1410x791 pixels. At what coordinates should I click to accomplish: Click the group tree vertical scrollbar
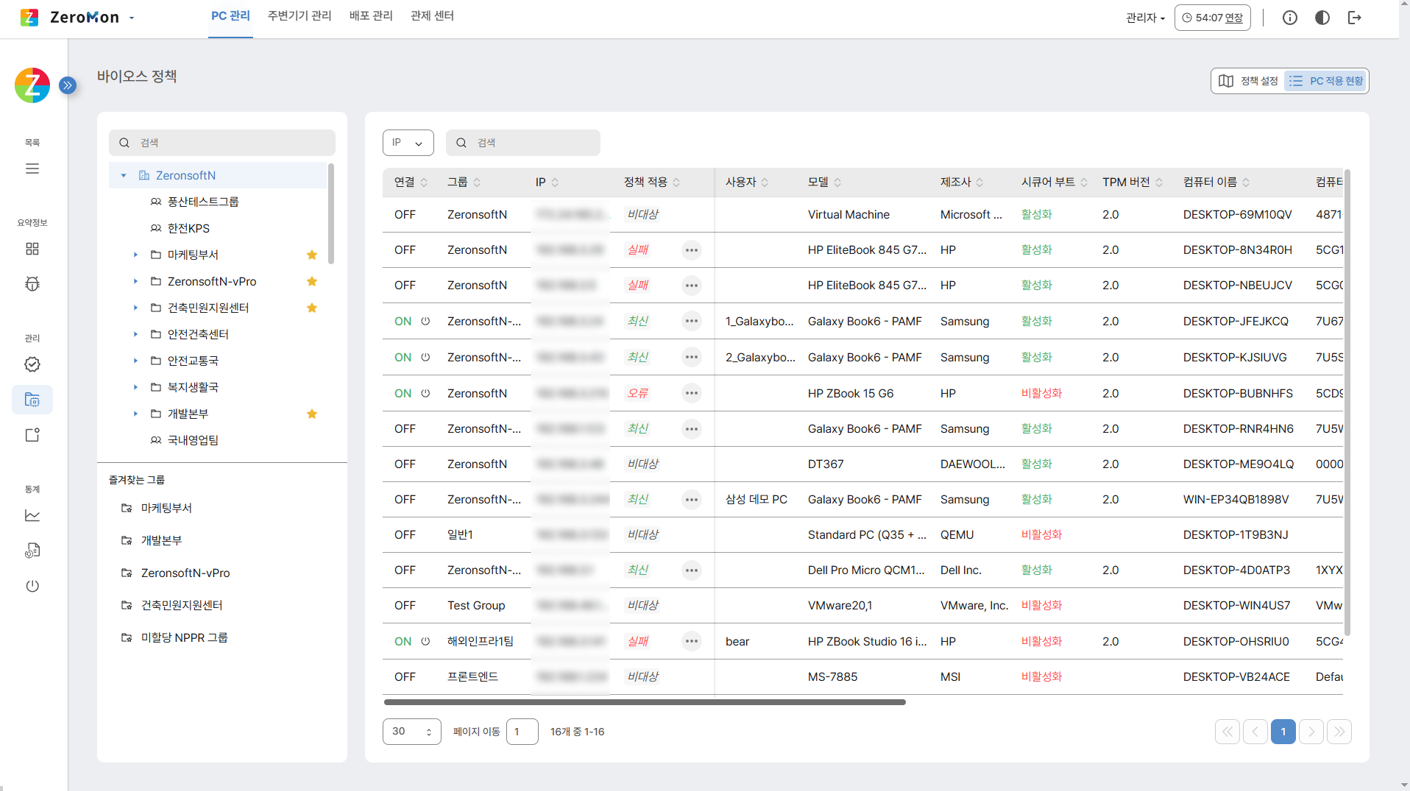(330, 214)
